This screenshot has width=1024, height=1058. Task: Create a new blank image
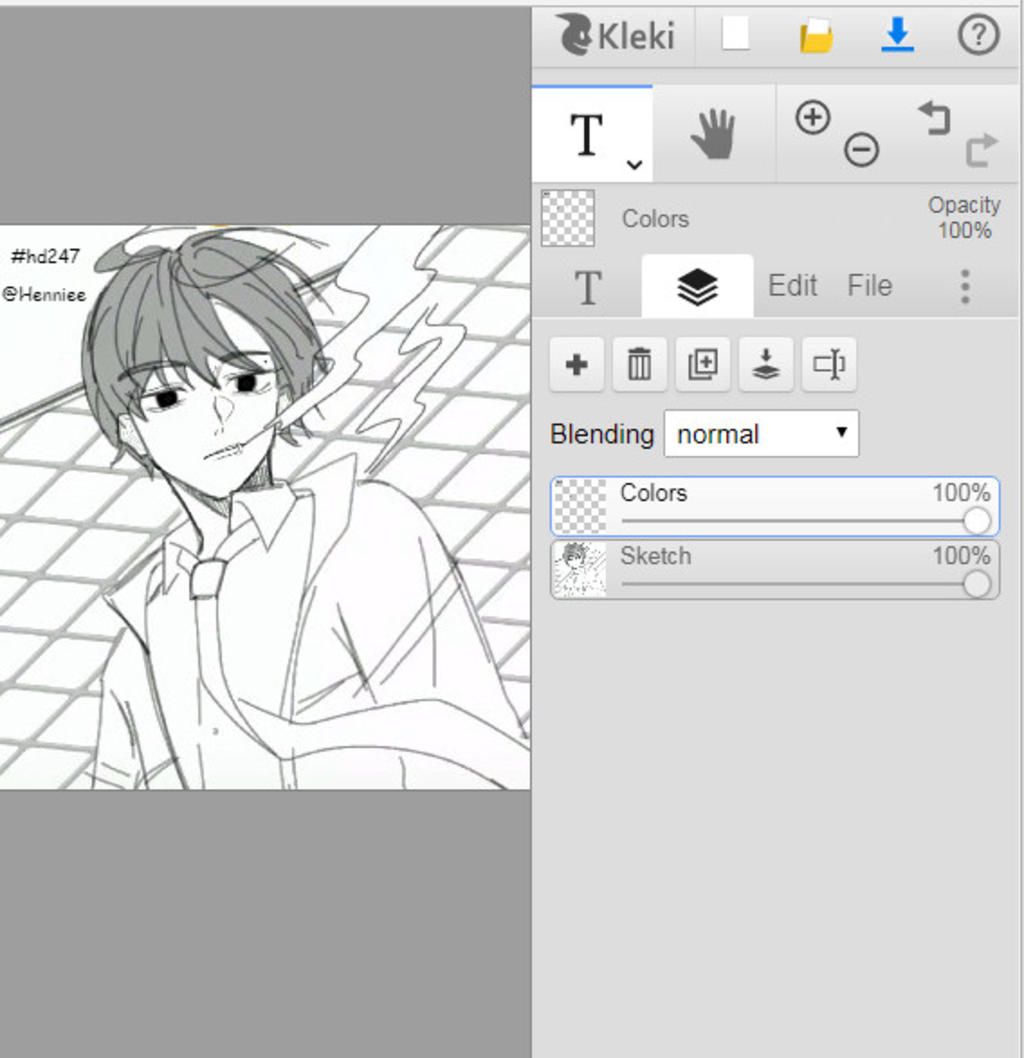735,34
